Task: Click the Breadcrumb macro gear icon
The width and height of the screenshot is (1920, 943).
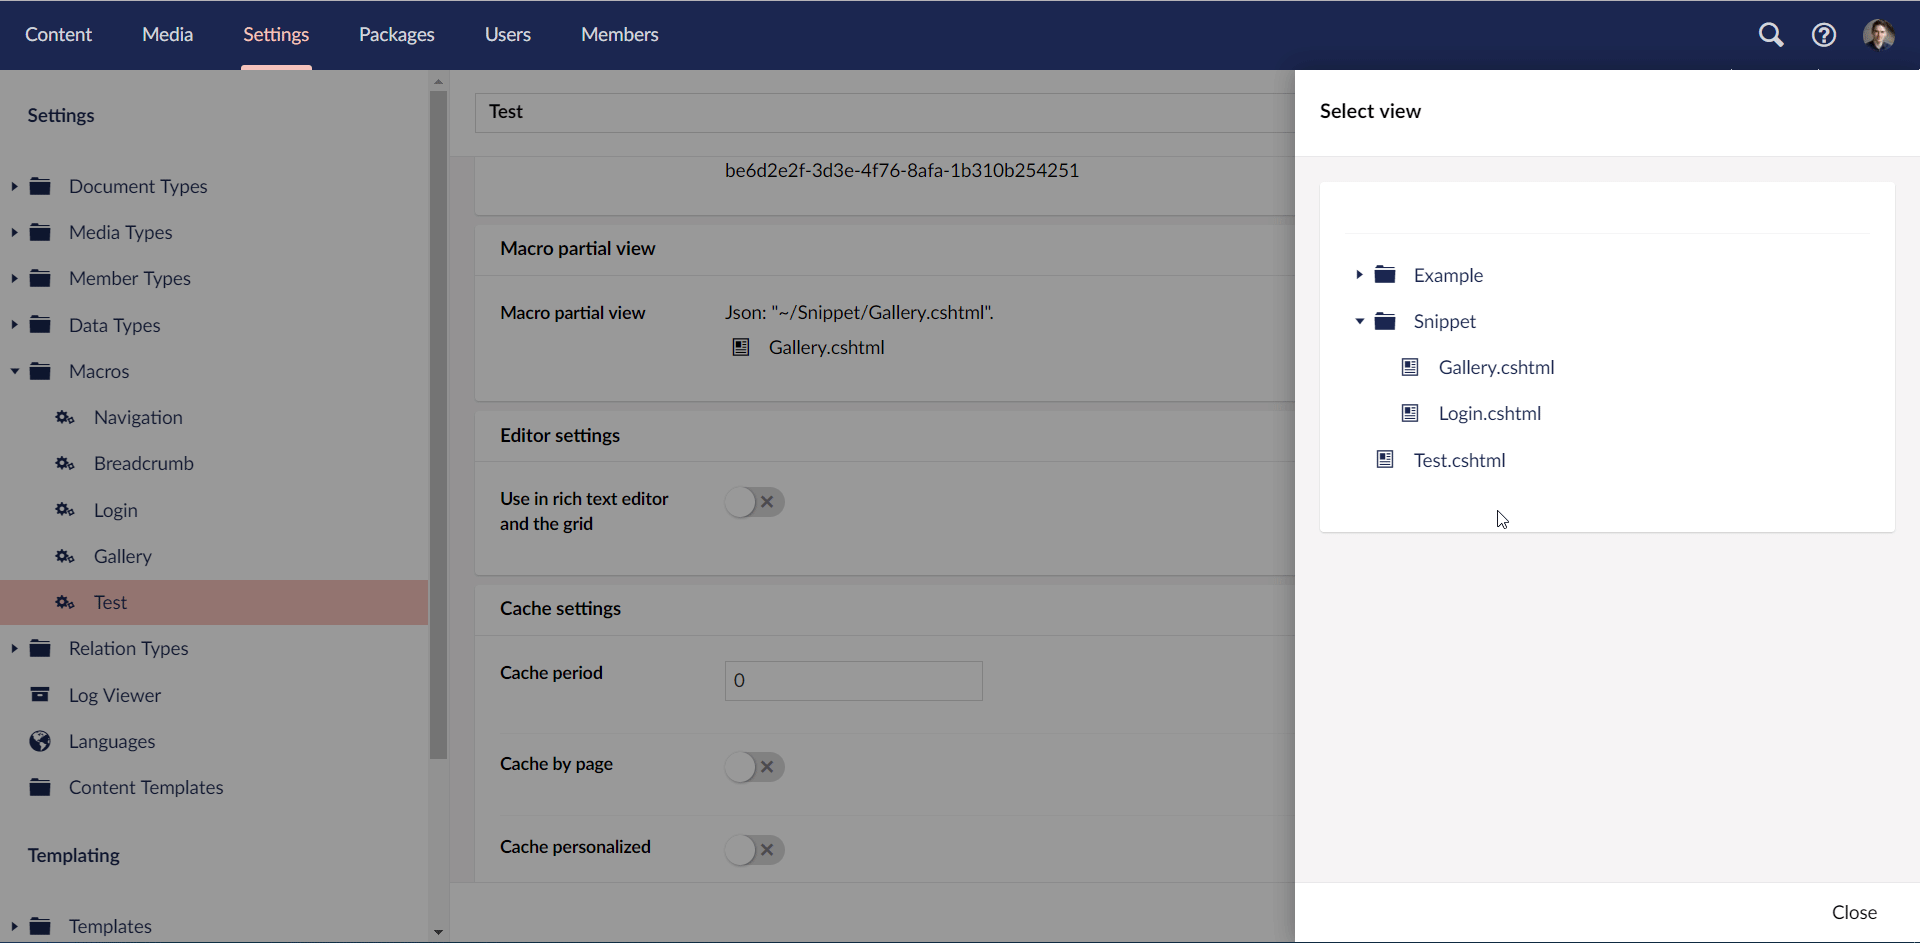Action: [x=65, y=463]
